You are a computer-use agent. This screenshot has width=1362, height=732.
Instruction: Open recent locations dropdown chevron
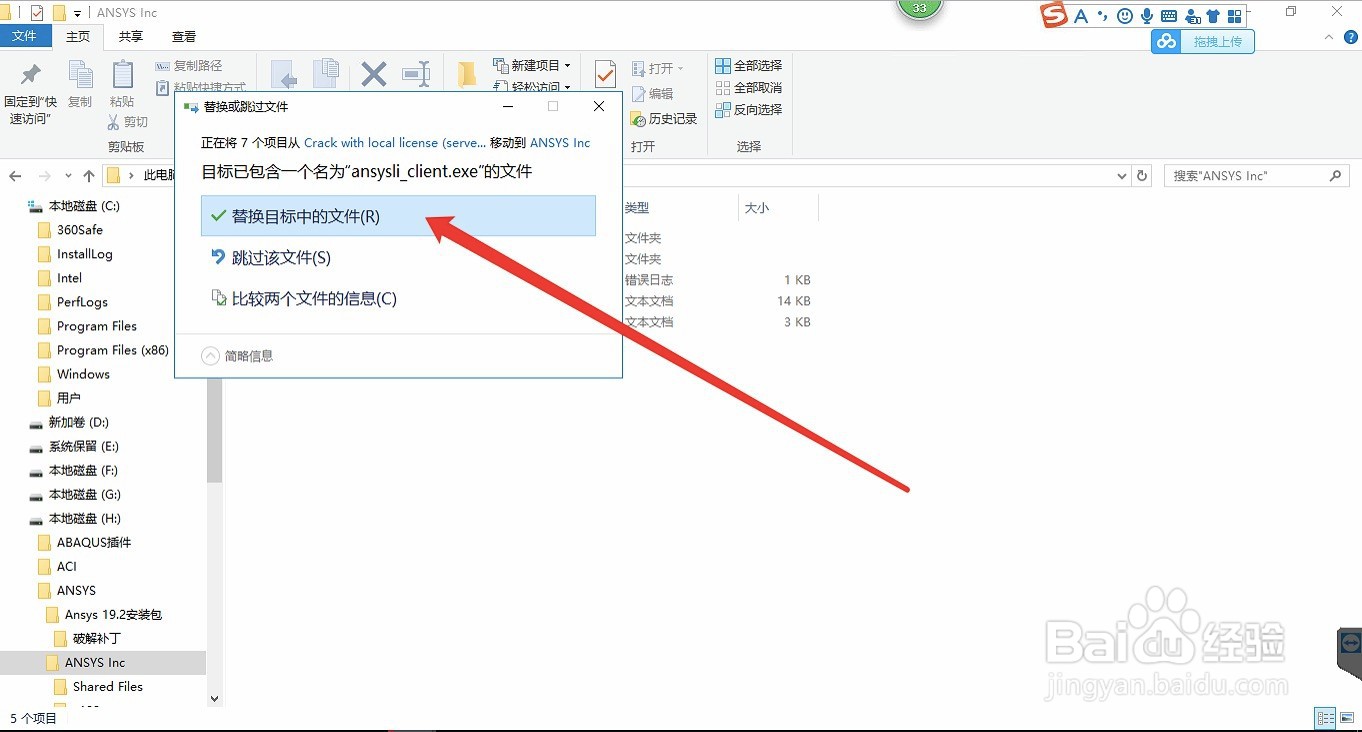click(67, 176)
